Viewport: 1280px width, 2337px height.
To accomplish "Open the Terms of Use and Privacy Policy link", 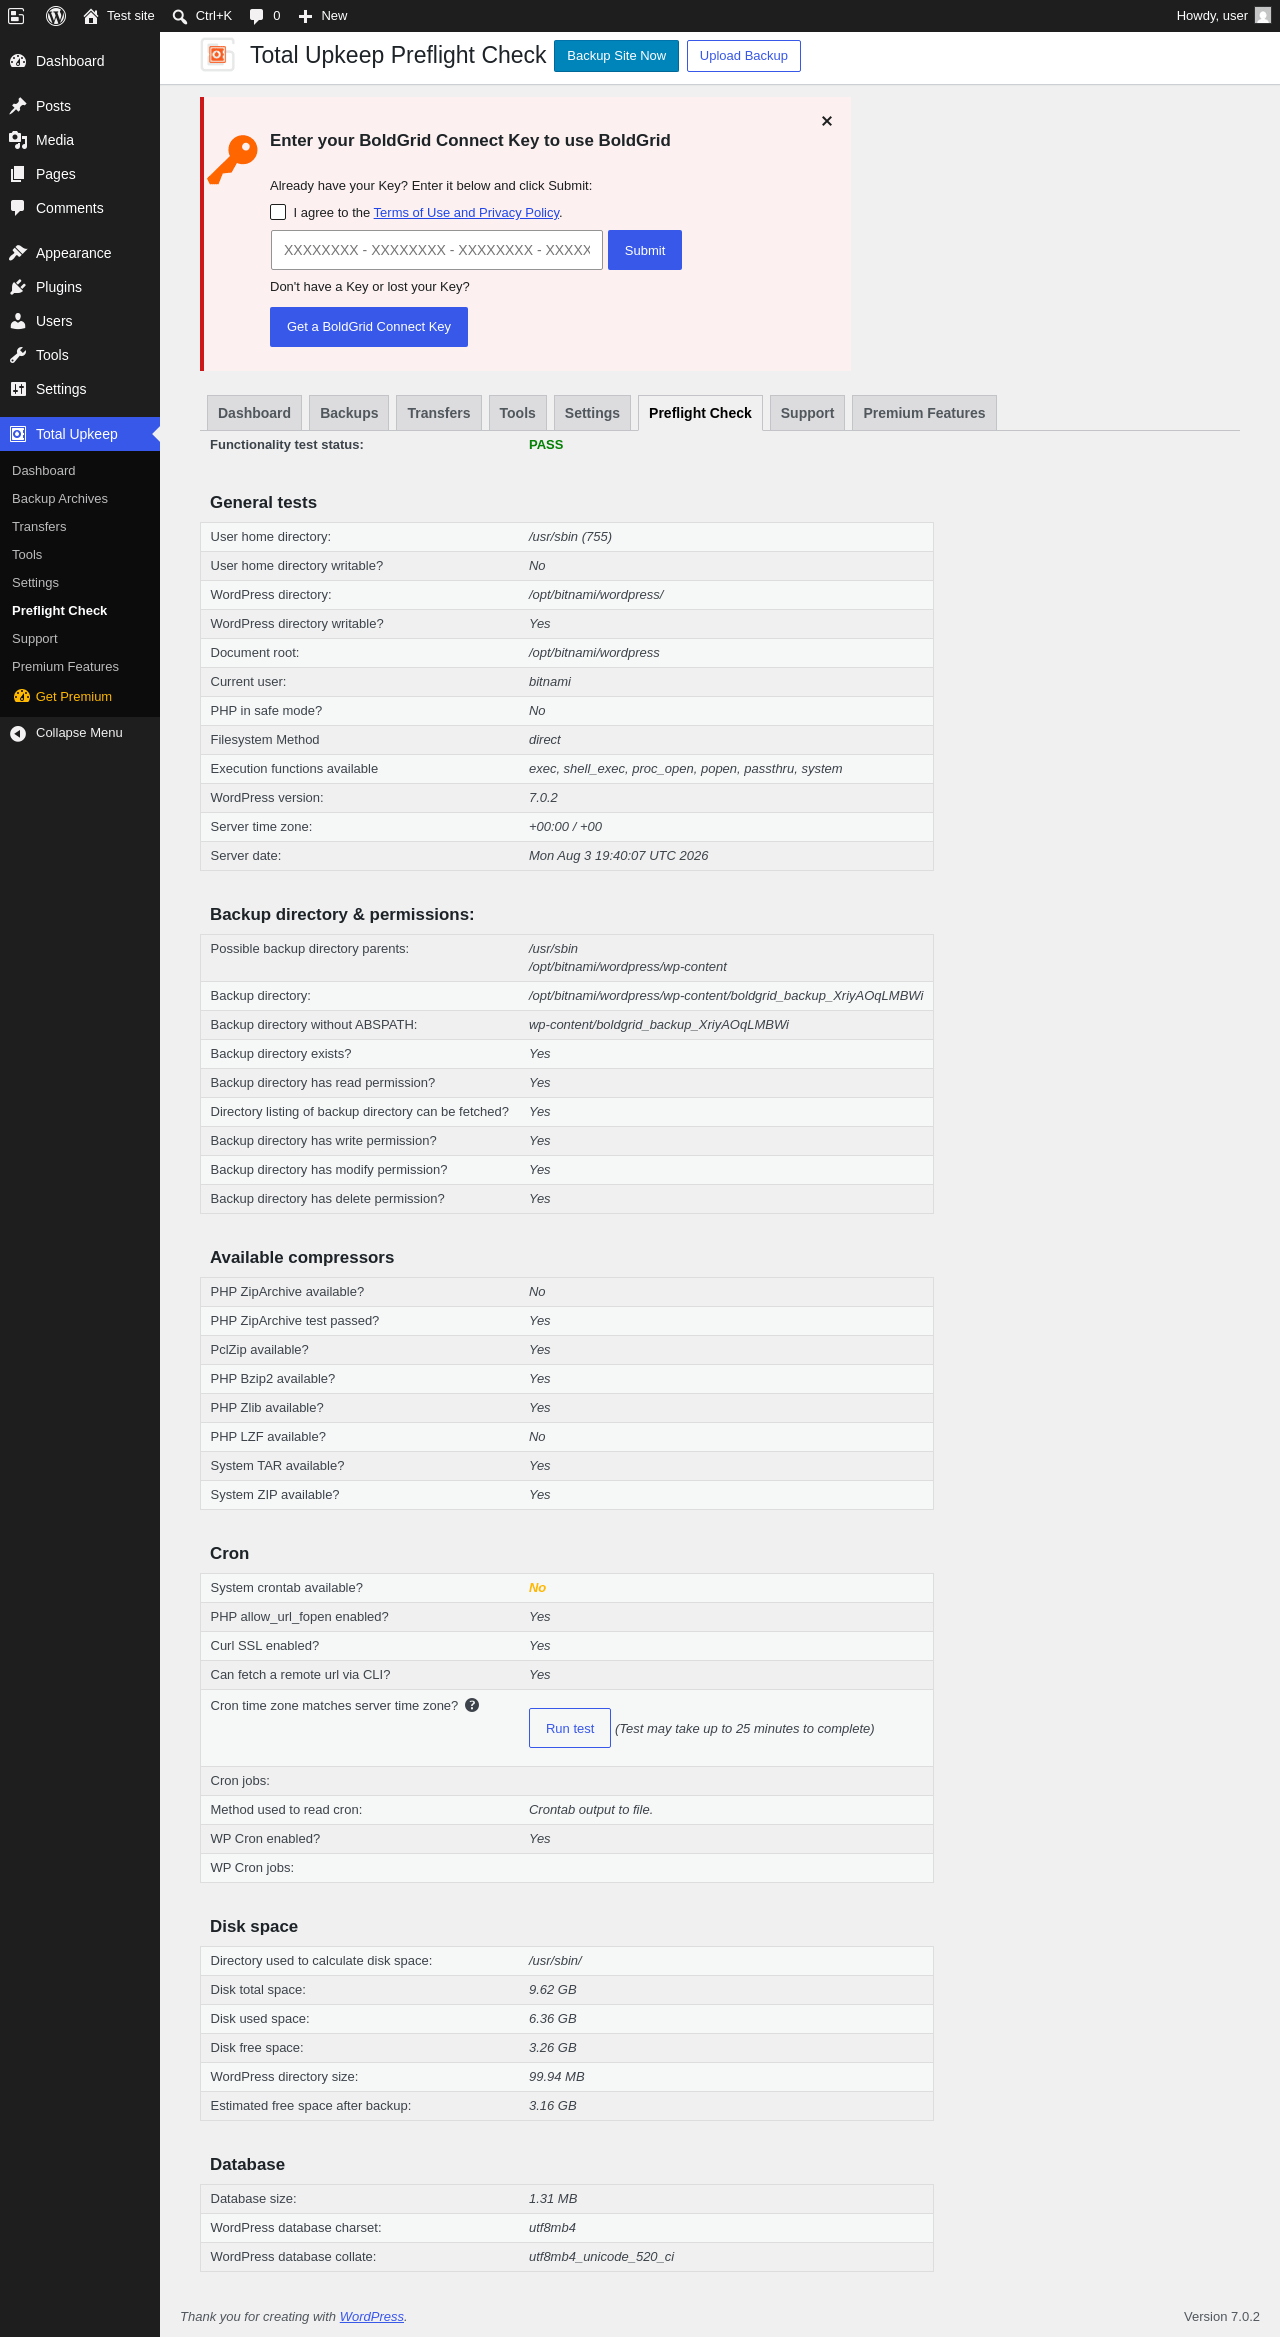I will pyautogui.click(x=466, y=213).
